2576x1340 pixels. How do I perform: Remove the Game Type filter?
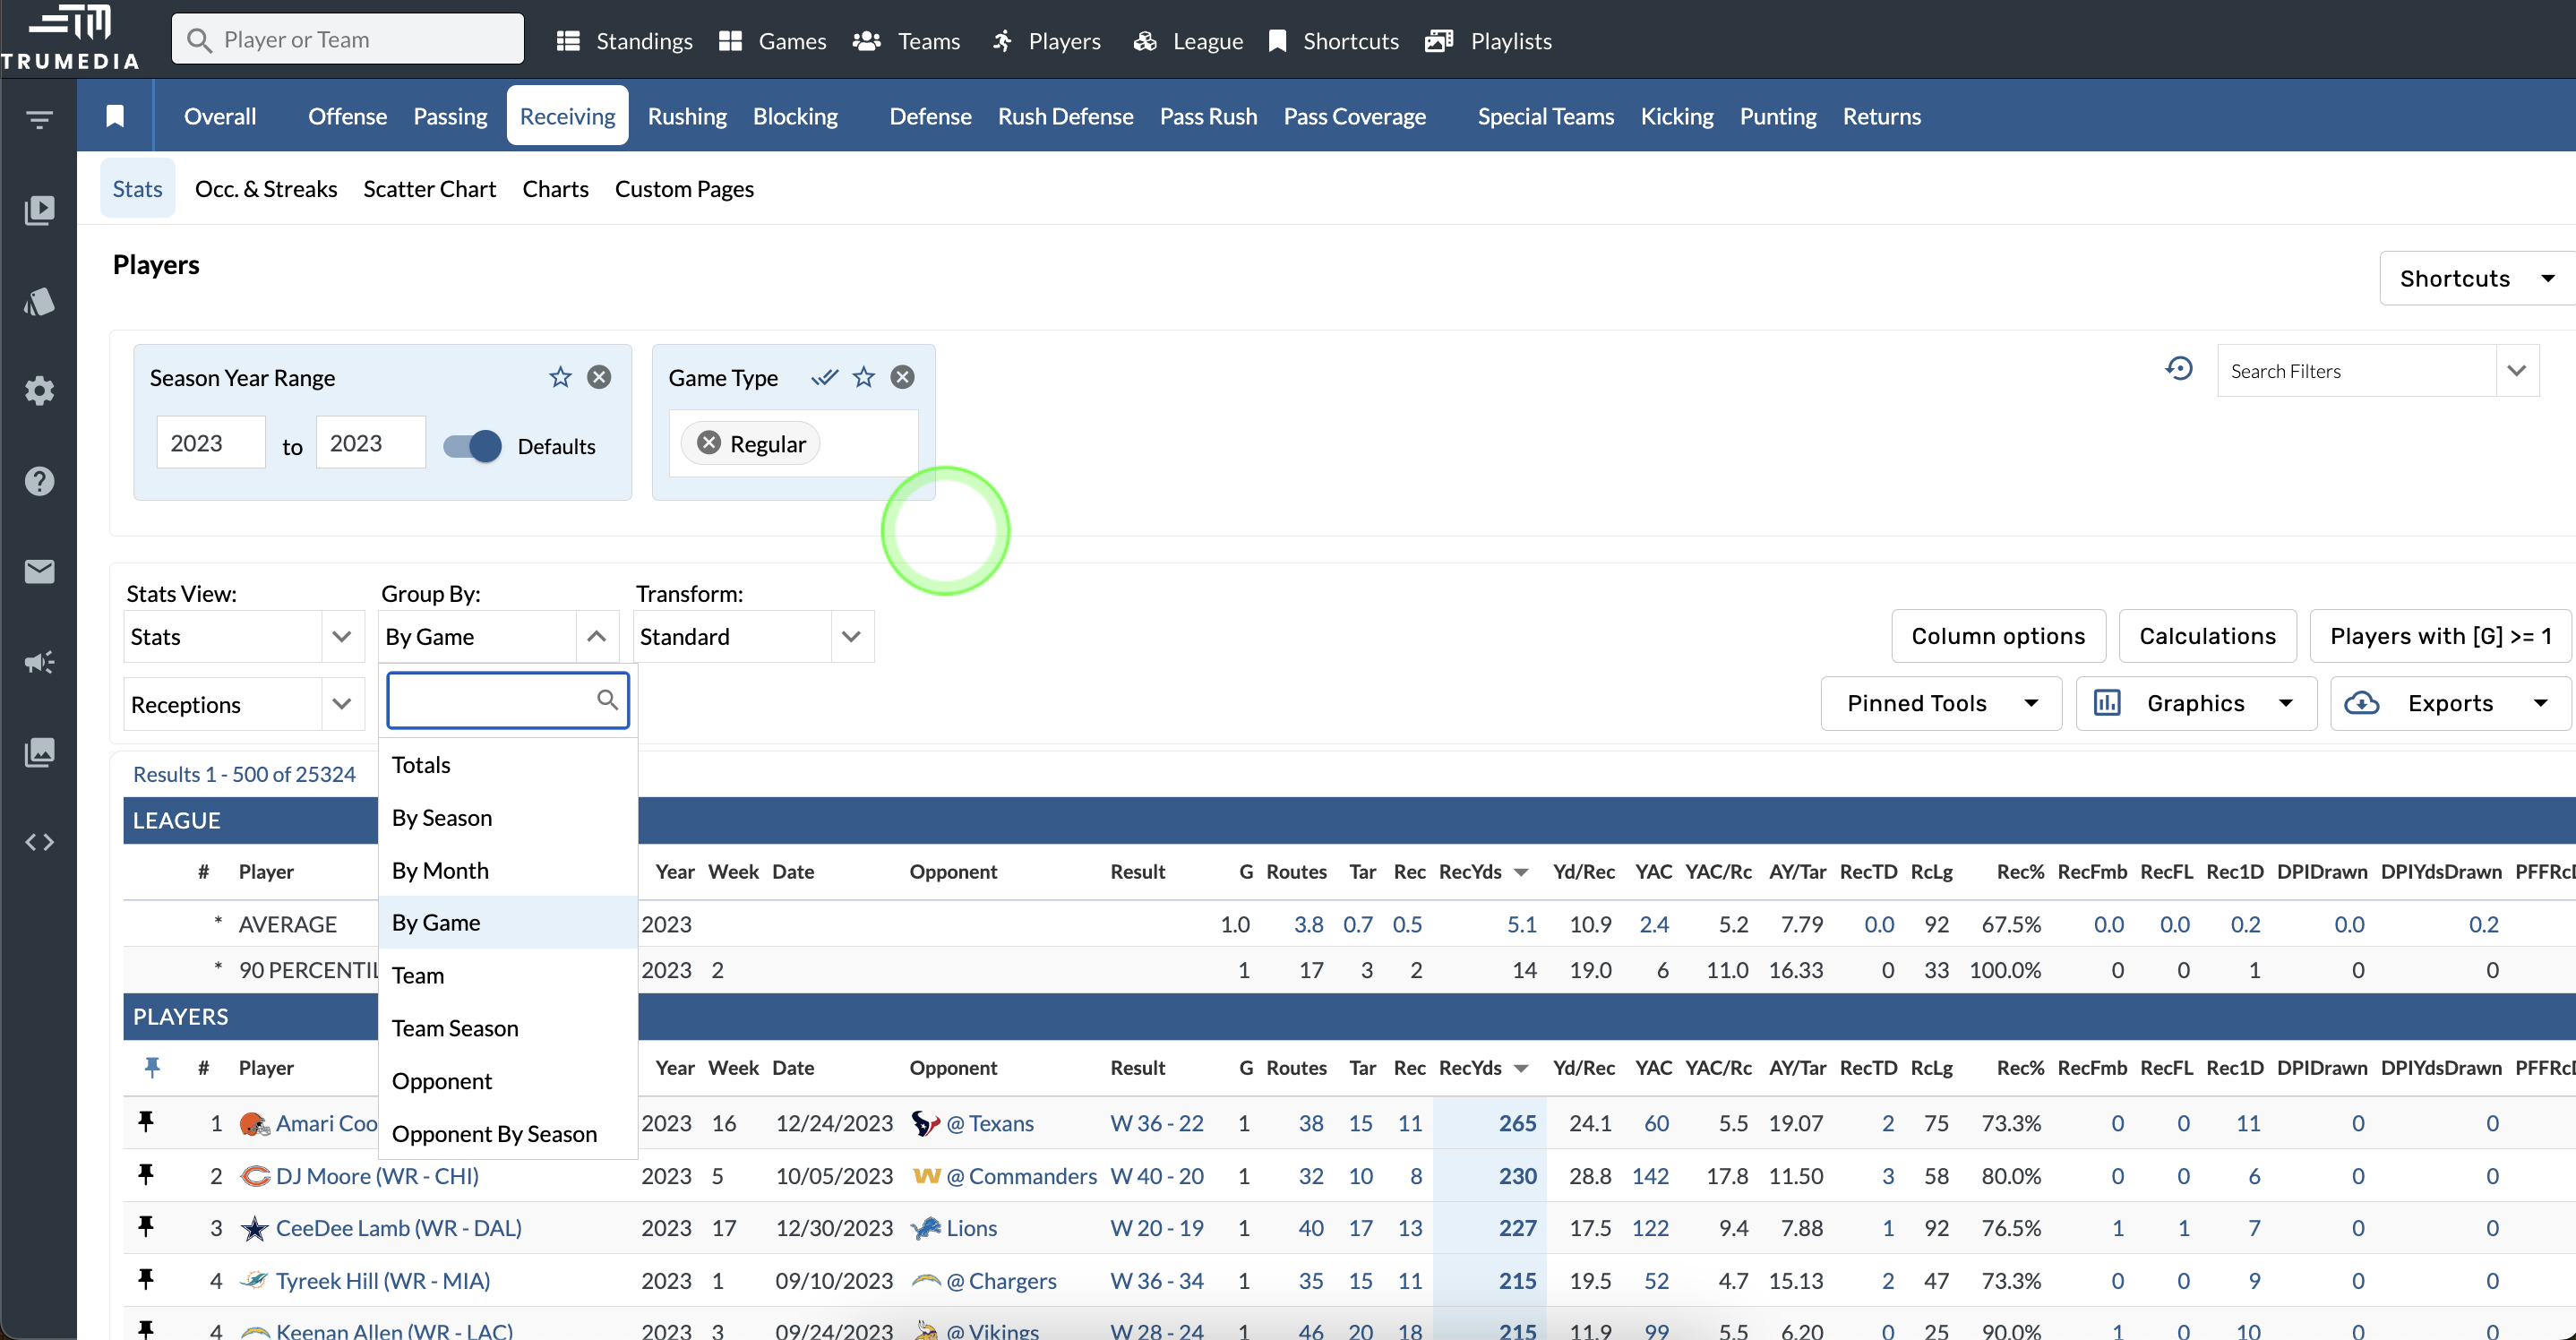pyautogui.click(x=902, y=377)
